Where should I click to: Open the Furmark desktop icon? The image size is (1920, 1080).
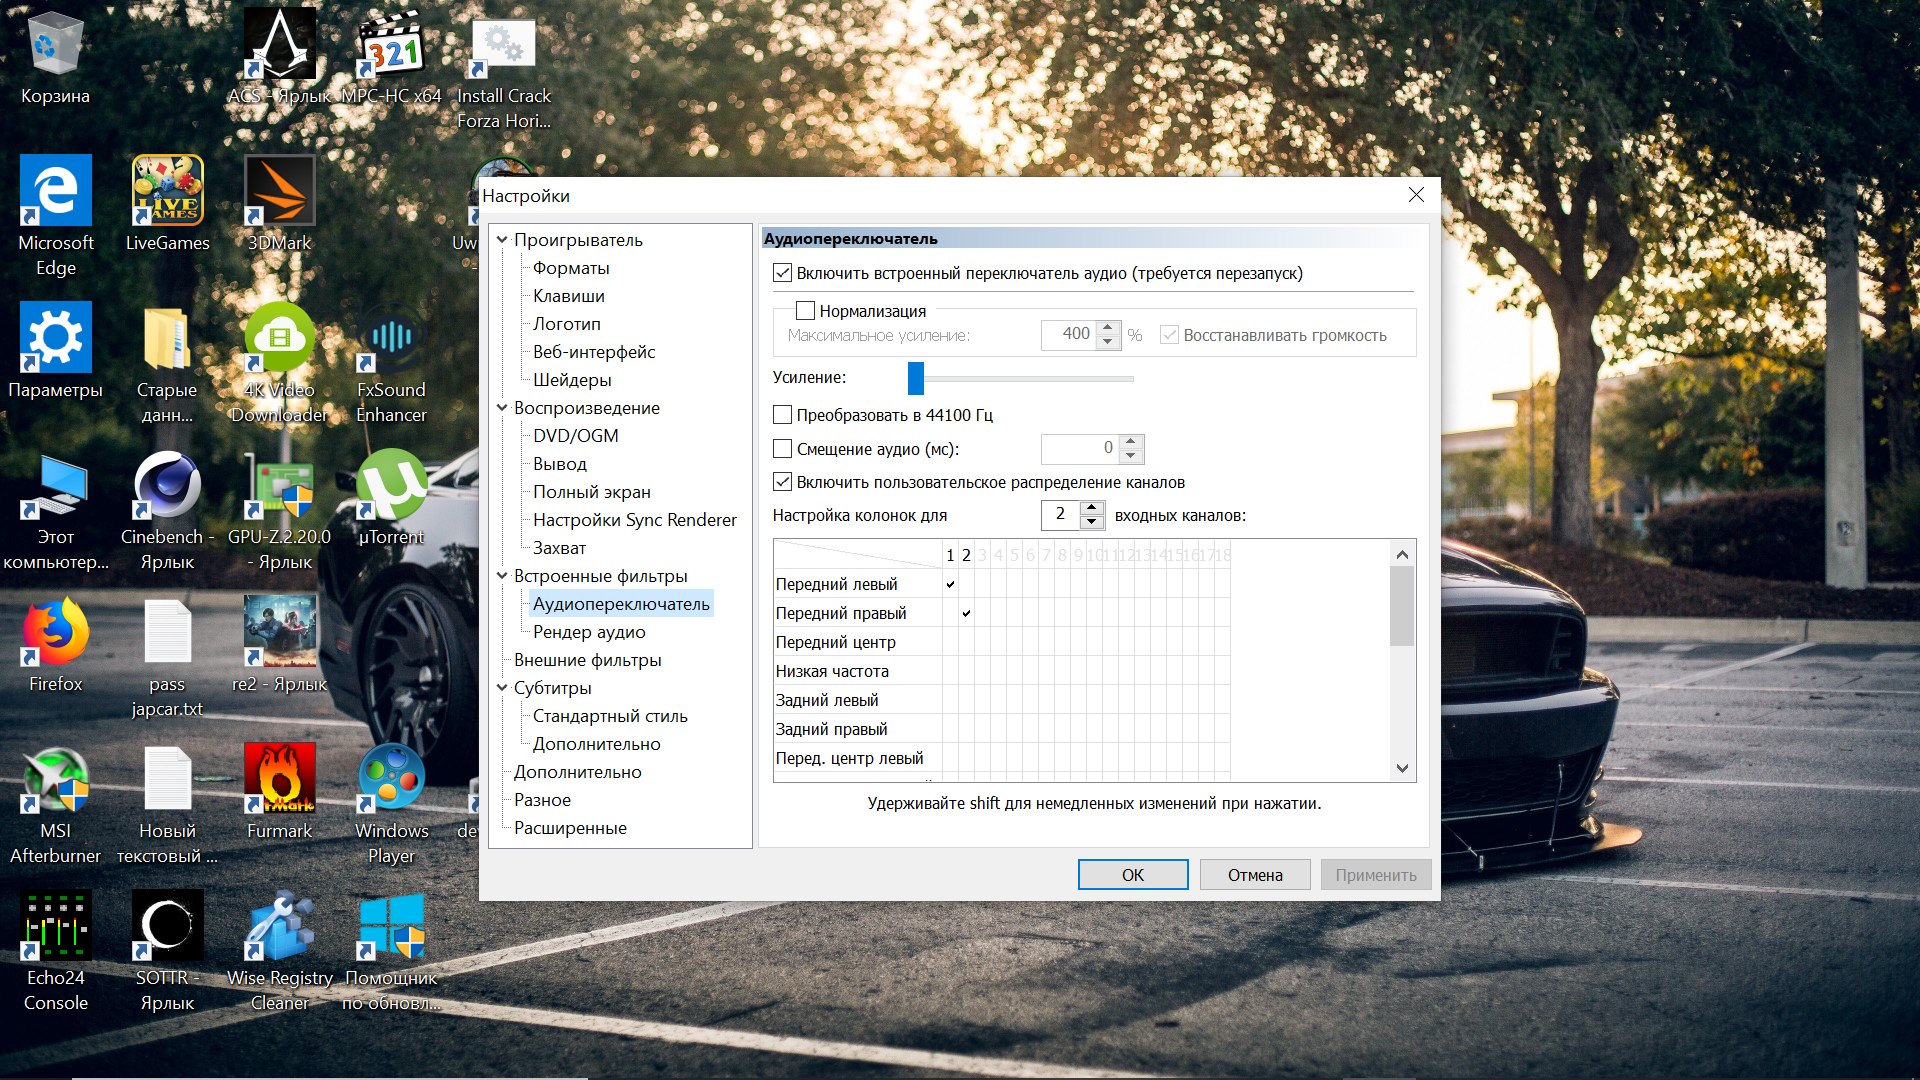[x=279, y=780]
